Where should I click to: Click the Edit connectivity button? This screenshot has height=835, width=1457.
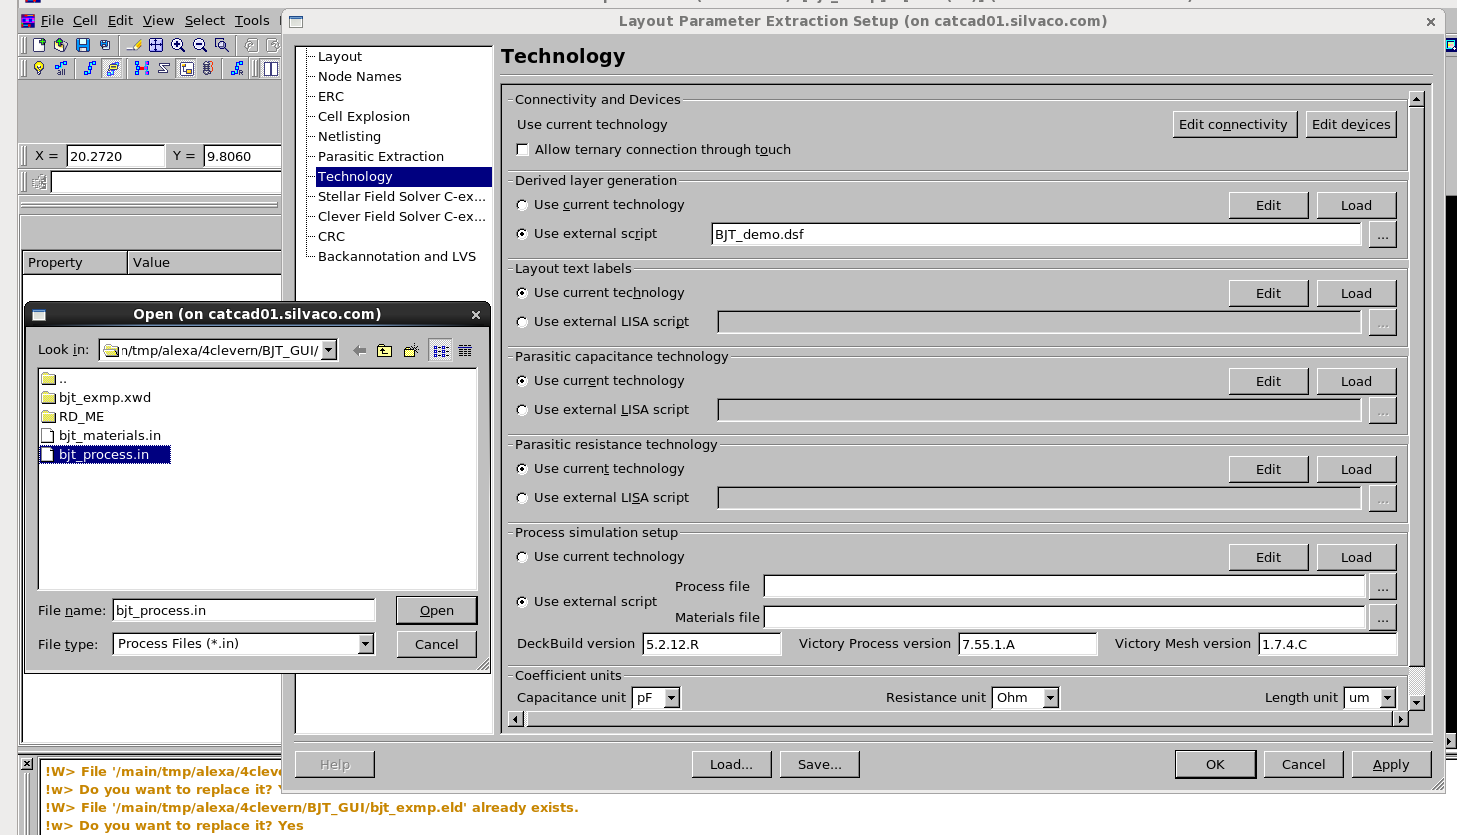[x=1233, y=124]
